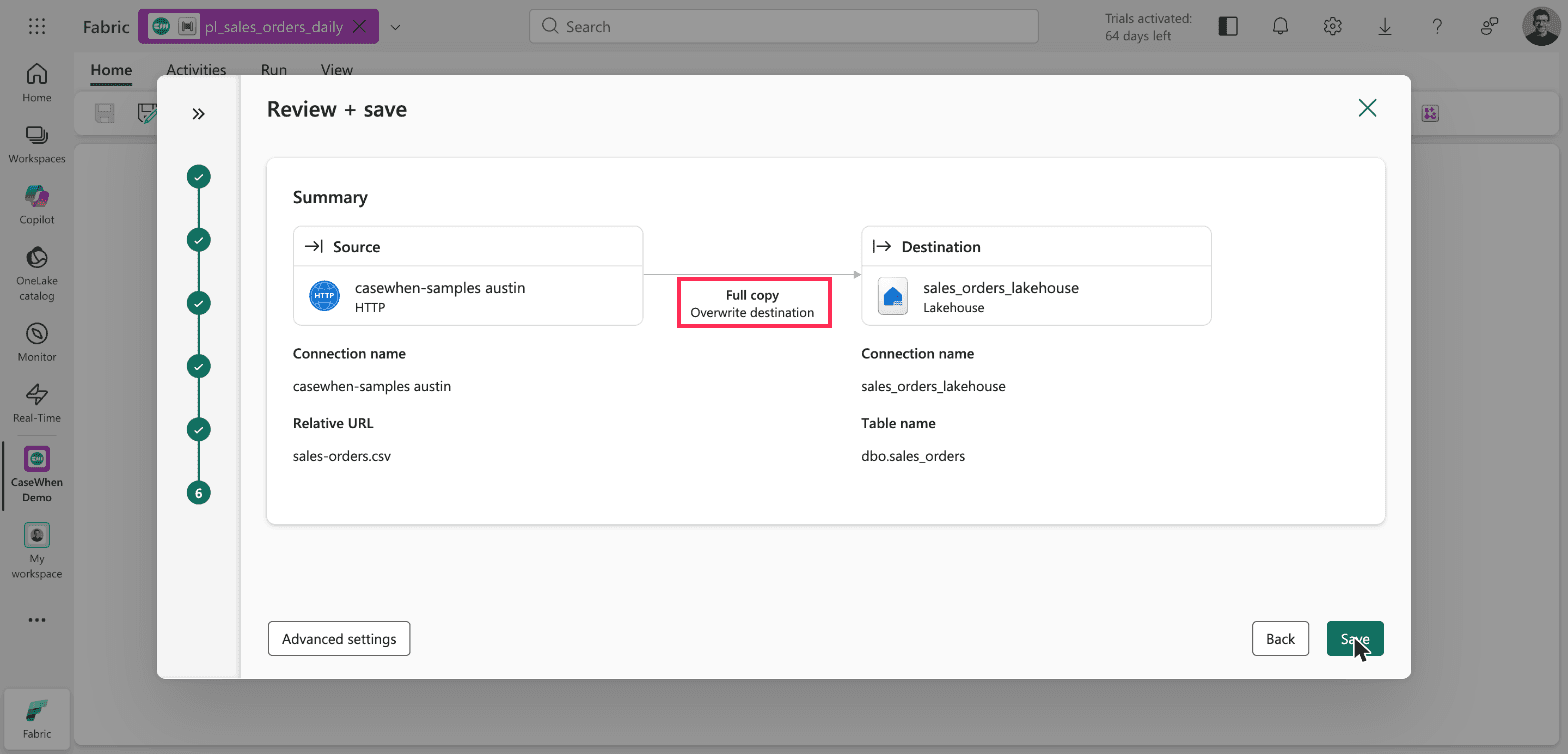Viewport: 1568px width, 754px height.
Task: Open Monitor hub in sidebar
Action: tap(37, 342)
